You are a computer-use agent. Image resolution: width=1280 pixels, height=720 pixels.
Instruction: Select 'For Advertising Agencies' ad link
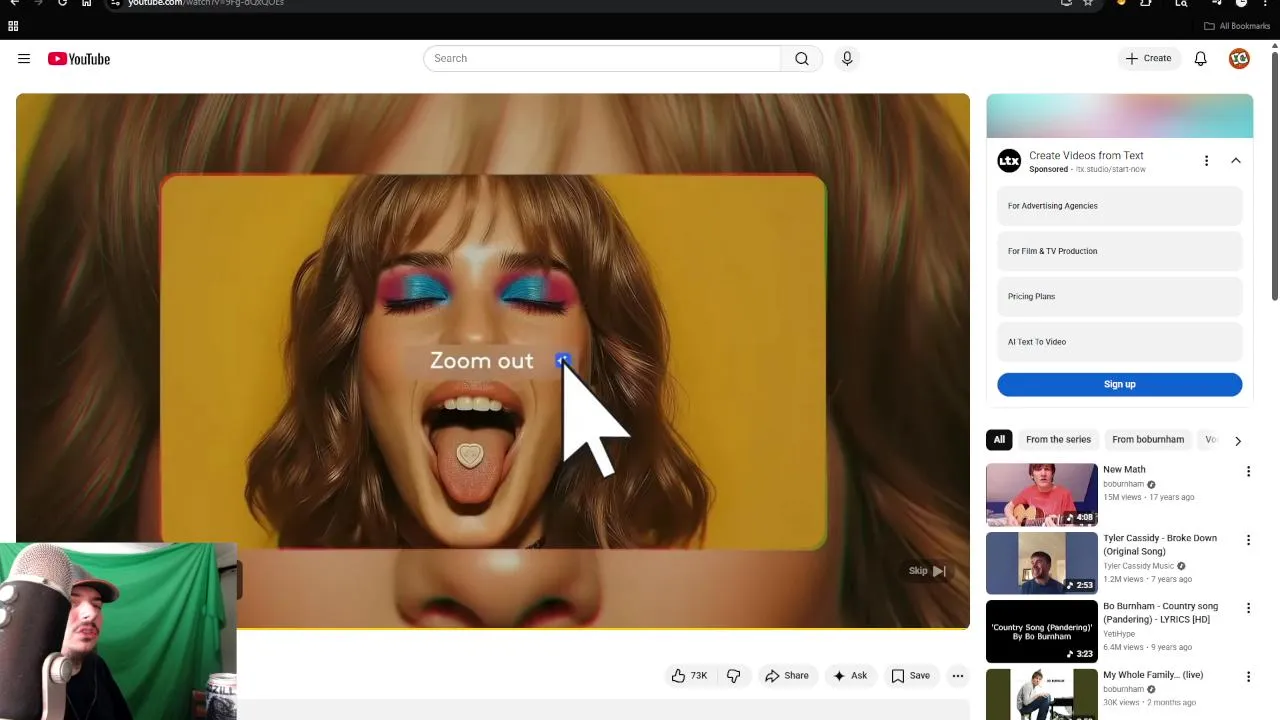tap(1119, 206)
